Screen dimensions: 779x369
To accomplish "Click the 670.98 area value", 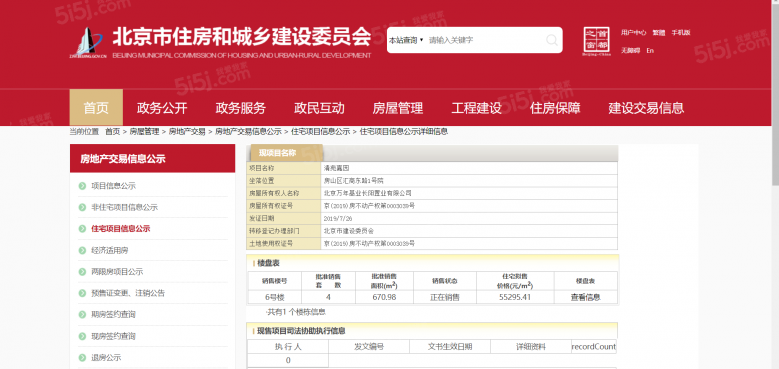I will click(x=385, y=297).
